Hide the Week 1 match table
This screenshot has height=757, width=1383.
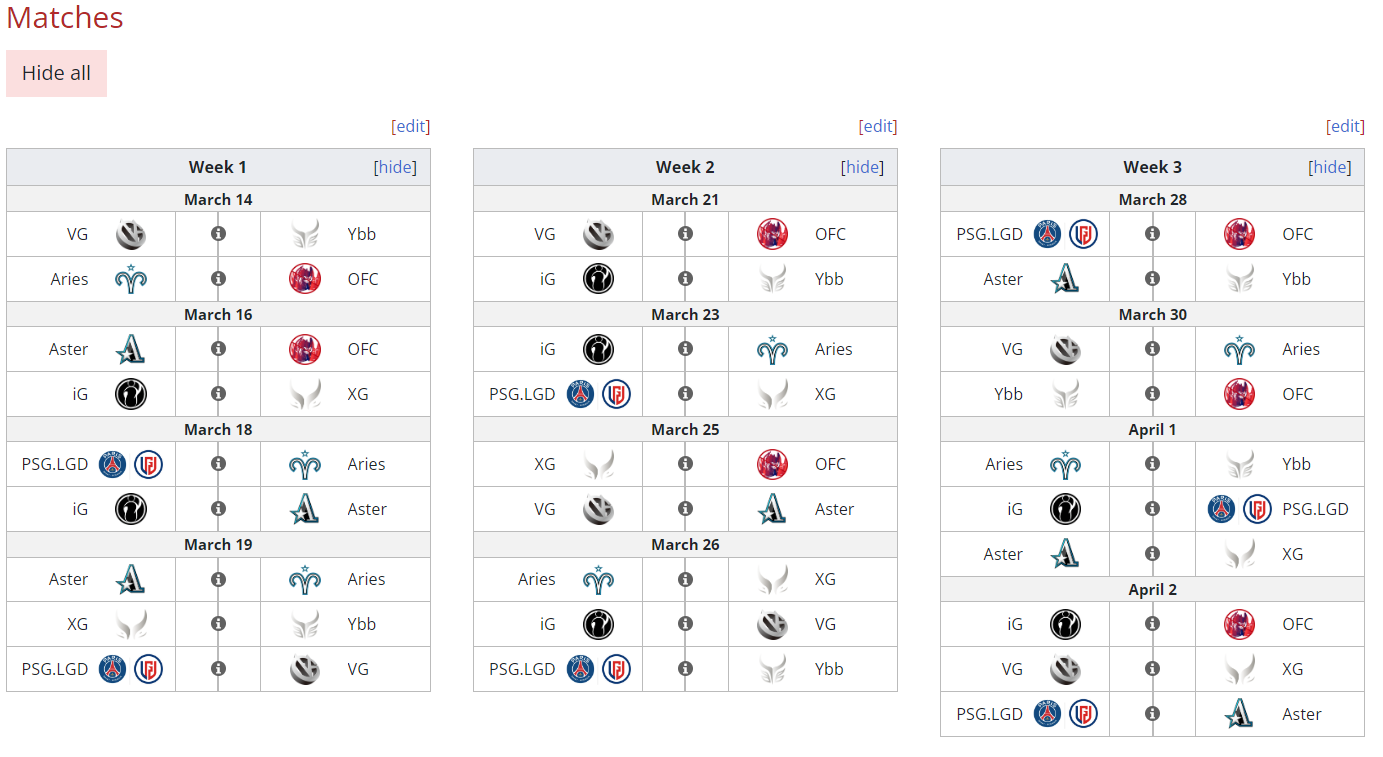pyautogui.click(x=395, y=167)
